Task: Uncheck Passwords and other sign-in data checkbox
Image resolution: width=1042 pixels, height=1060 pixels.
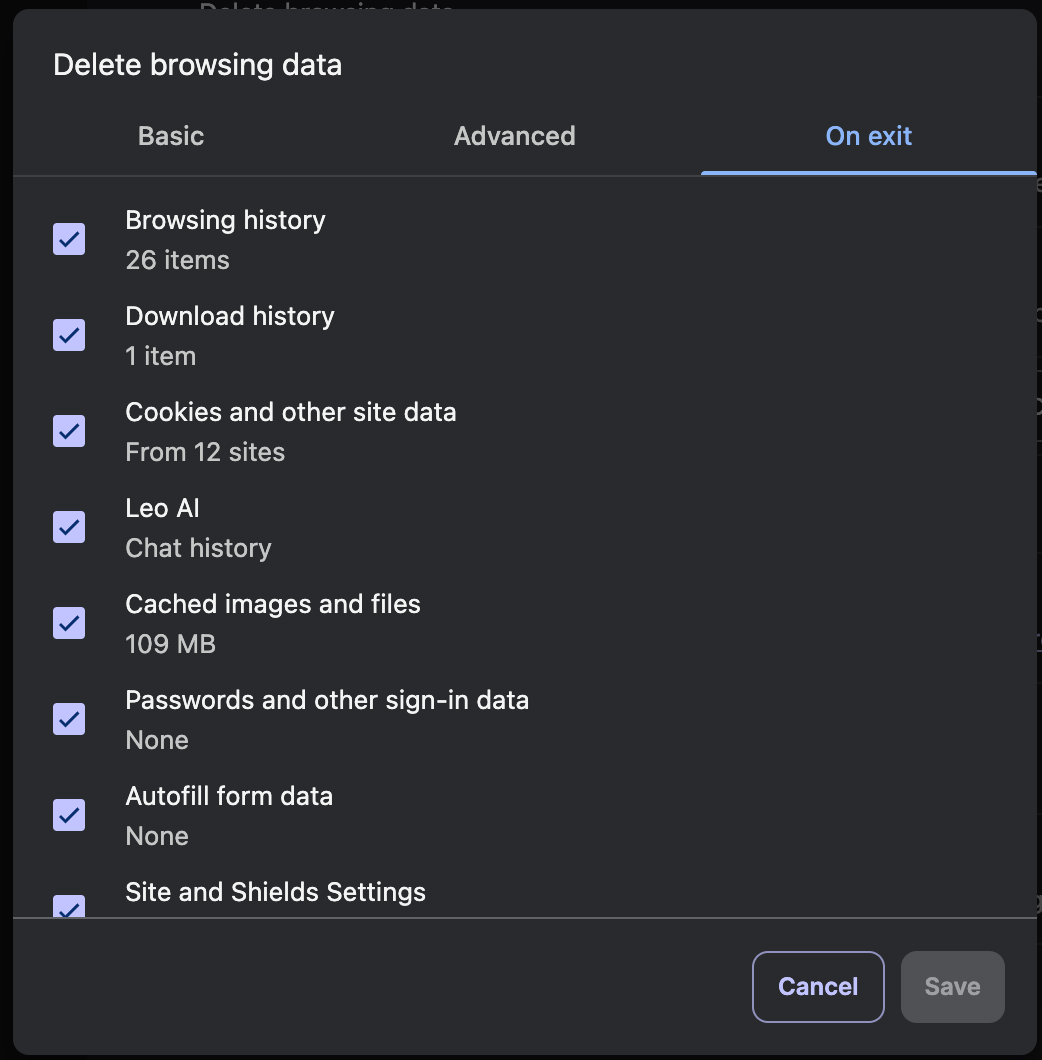Action: (69, 719)
